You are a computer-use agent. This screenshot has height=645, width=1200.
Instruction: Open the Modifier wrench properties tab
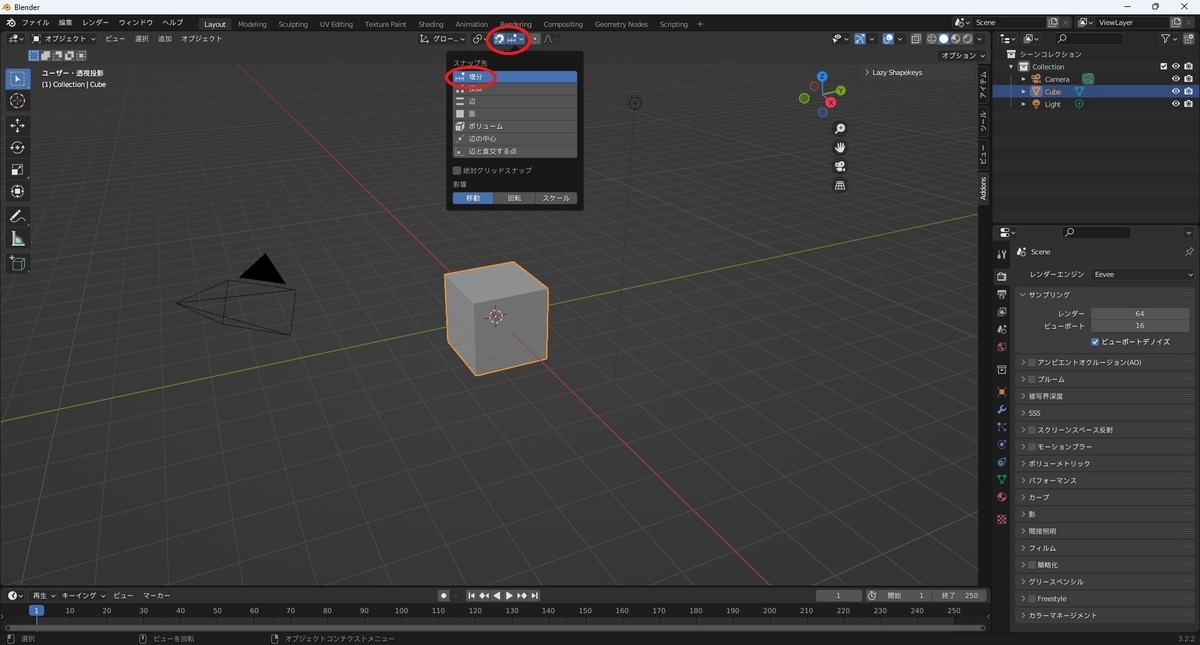point(1001,410)
